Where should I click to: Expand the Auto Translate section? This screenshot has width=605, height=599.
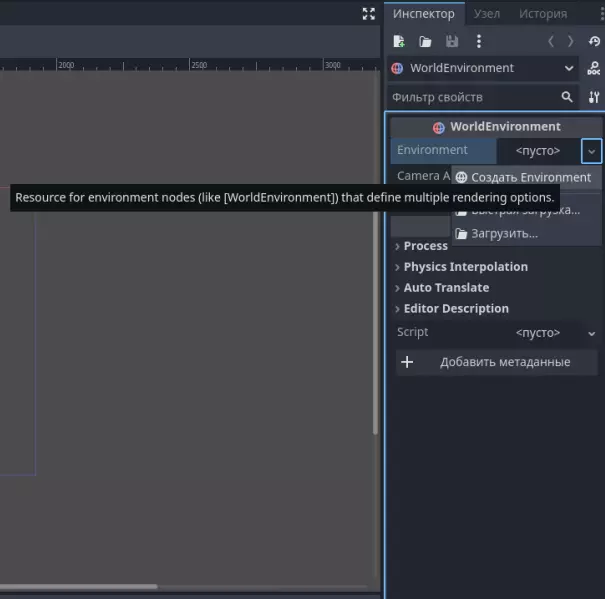pos(446,288)
